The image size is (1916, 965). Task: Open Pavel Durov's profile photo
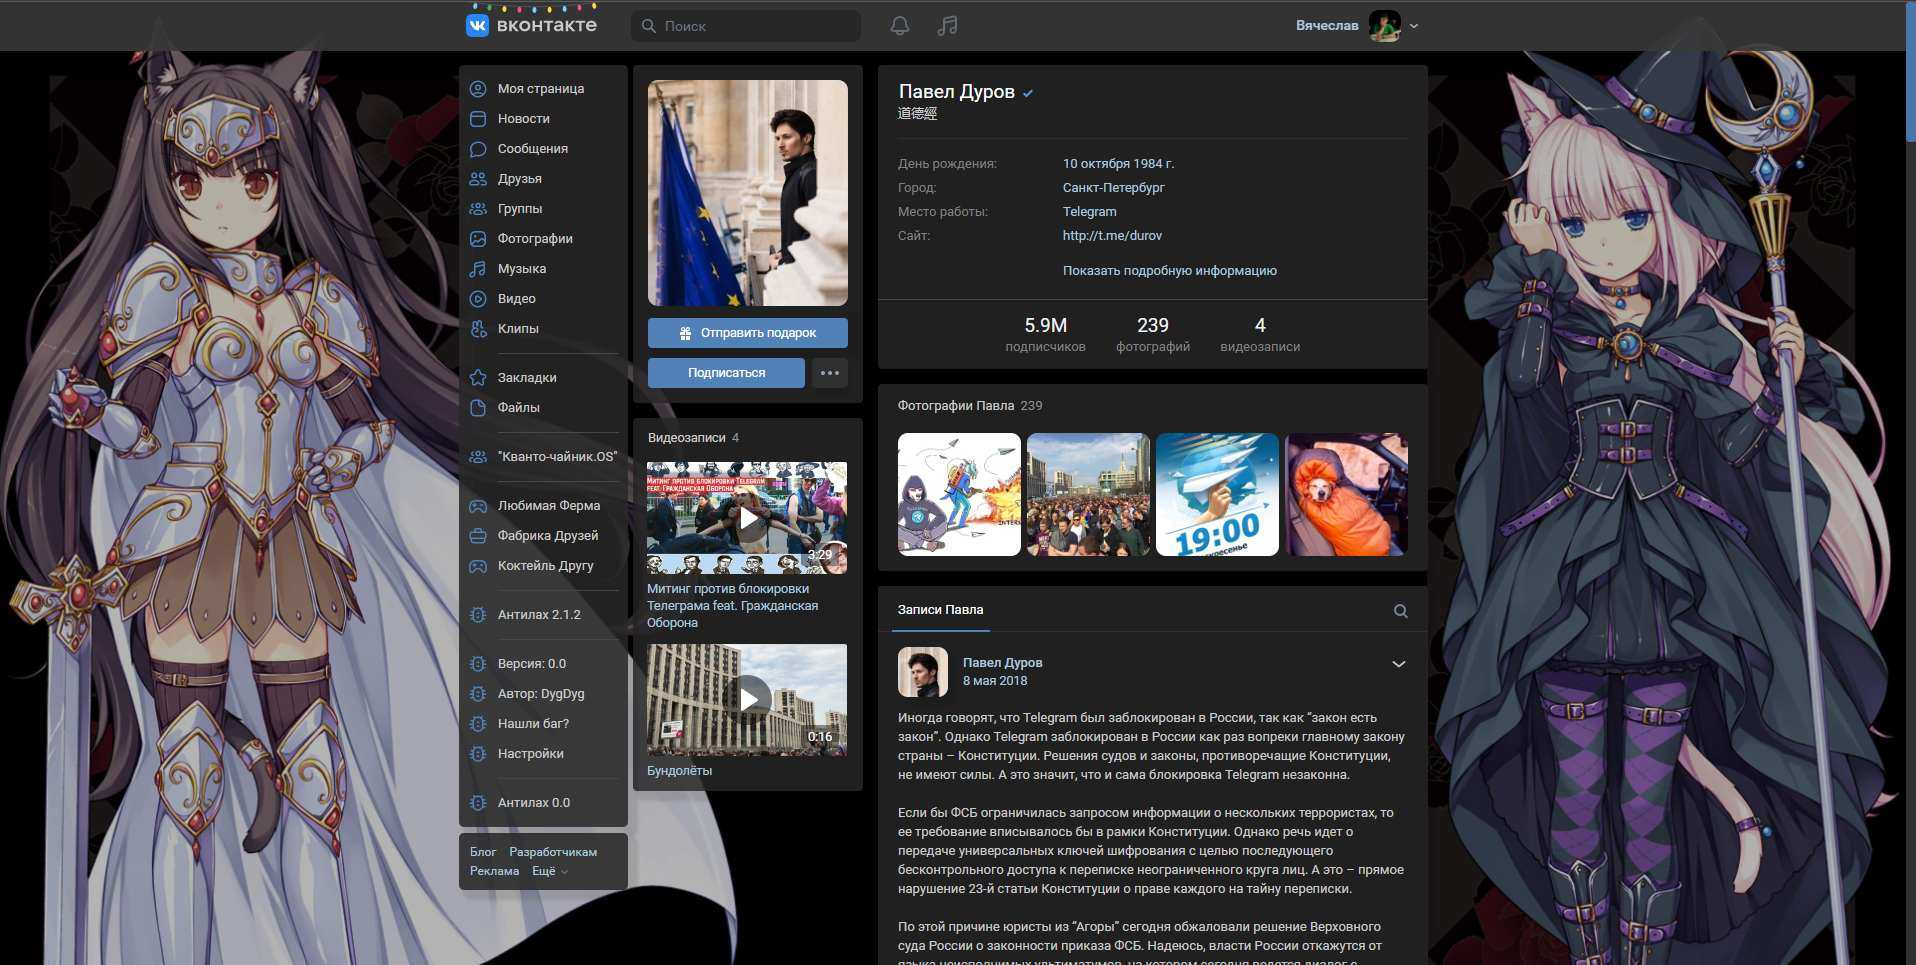(748, 193)
